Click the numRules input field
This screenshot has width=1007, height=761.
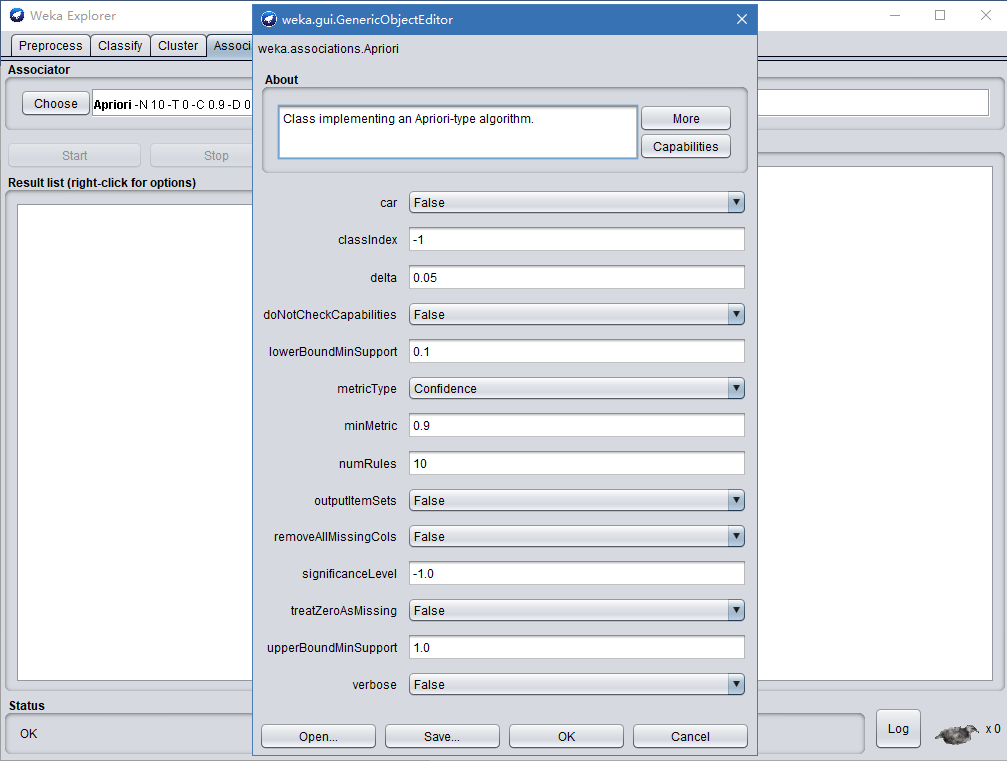coord(577,464)
